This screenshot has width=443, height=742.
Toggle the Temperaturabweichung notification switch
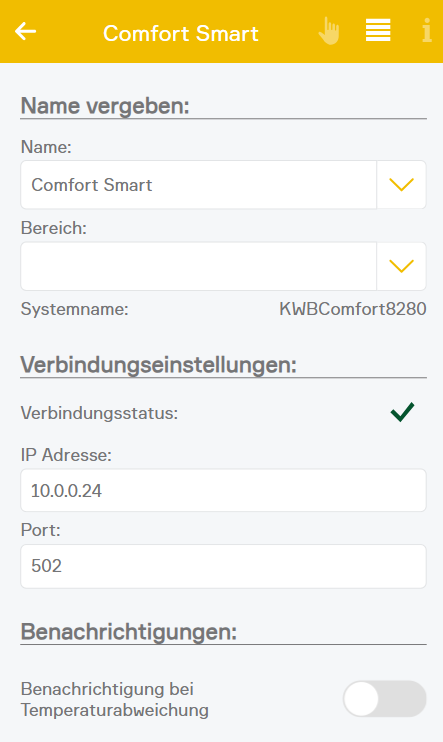(384, 699)
